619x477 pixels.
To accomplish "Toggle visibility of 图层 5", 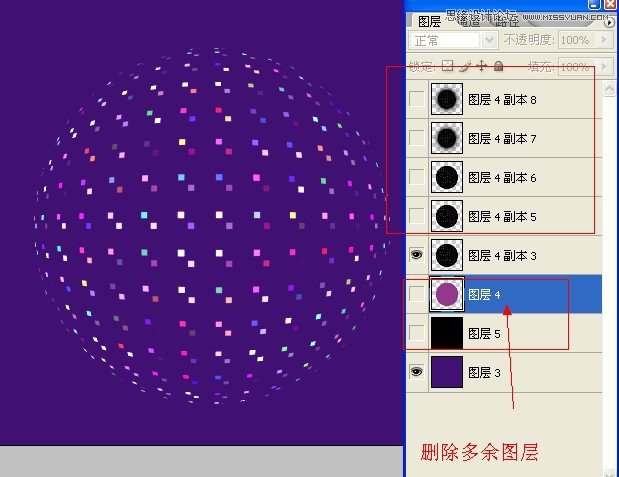I will (x=416, y=333).
